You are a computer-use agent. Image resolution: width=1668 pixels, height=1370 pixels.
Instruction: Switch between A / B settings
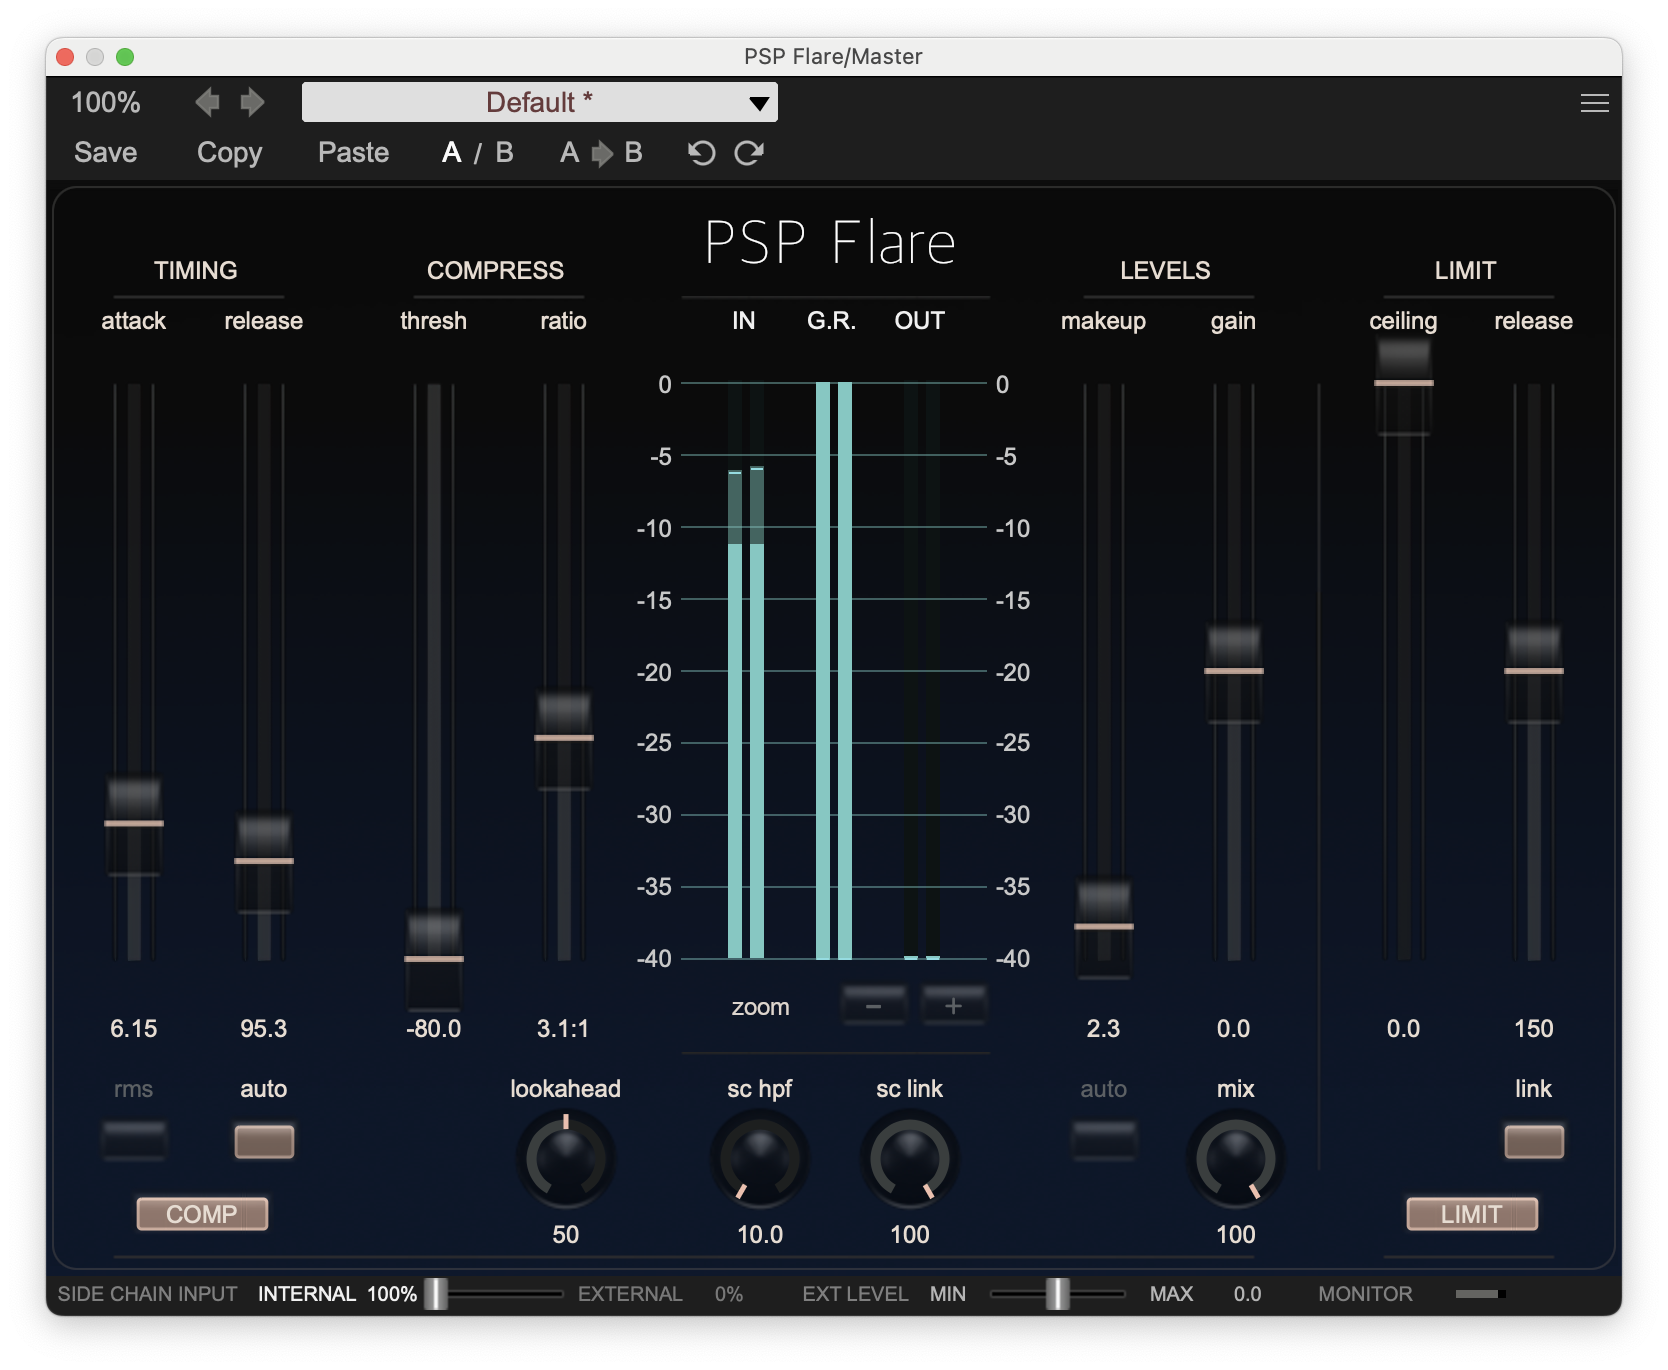click(x=477, y=153)
